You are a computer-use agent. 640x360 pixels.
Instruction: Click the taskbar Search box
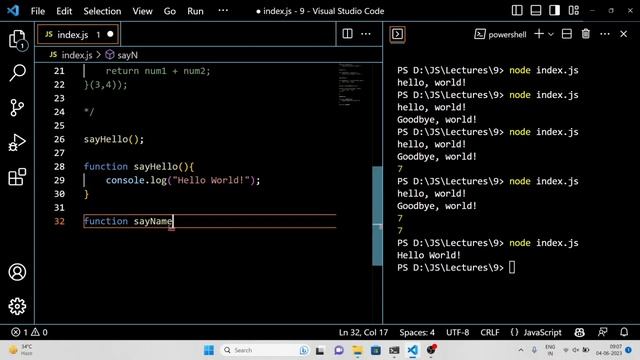coord(264,350)
